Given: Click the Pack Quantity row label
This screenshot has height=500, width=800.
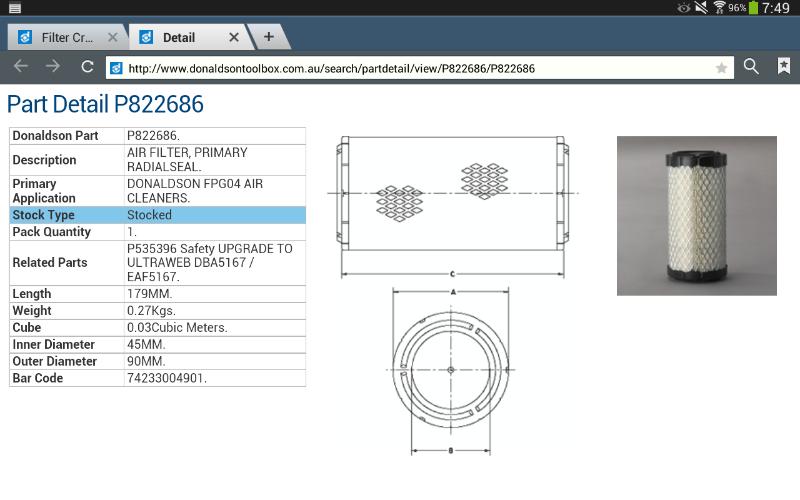Looking at the screenshot, I should pos(52,232).
